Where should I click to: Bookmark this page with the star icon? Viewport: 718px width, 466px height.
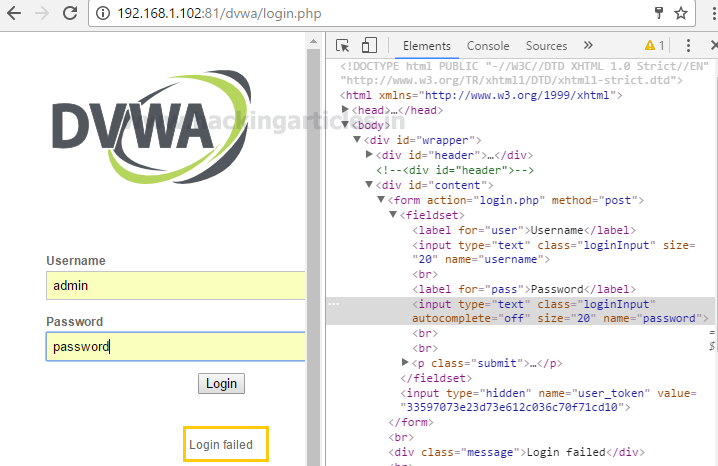coord(681,13)
